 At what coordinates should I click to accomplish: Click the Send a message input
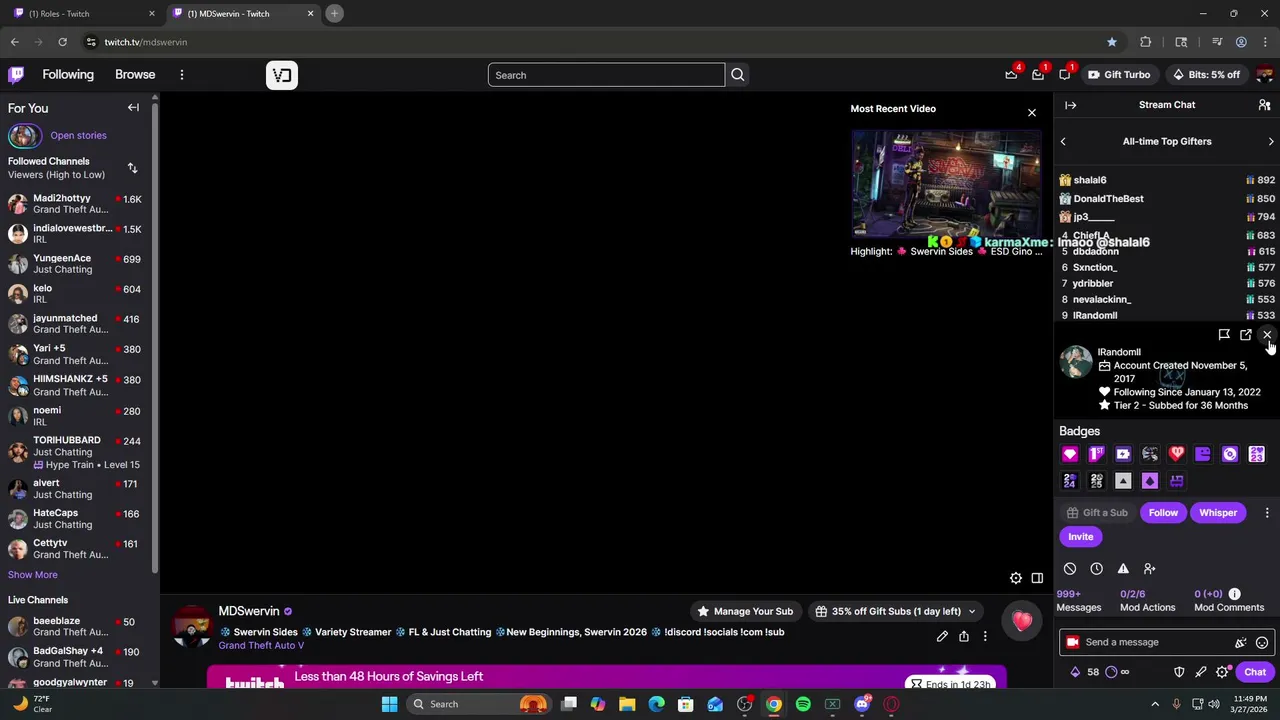[1165, 643]
